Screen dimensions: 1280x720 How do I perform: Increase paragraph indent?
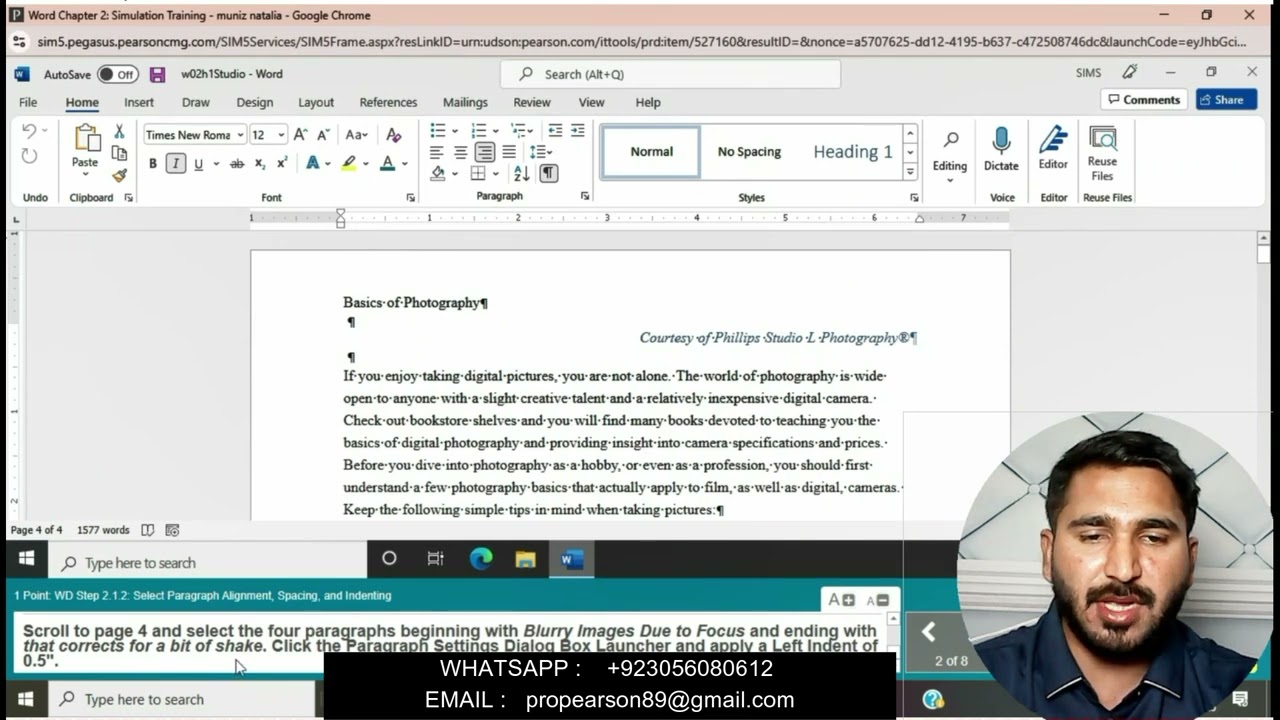tap(577, 131)
